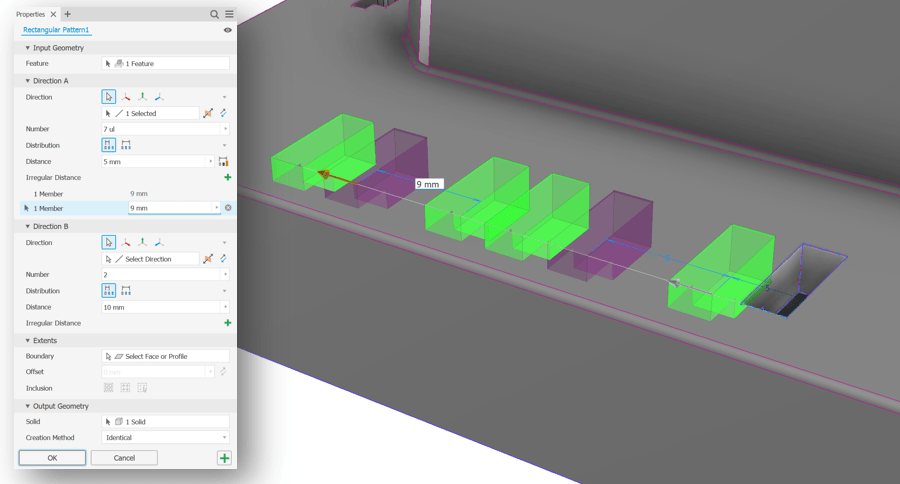Select the red X-axis direction in Direction A

pos(126,97)
